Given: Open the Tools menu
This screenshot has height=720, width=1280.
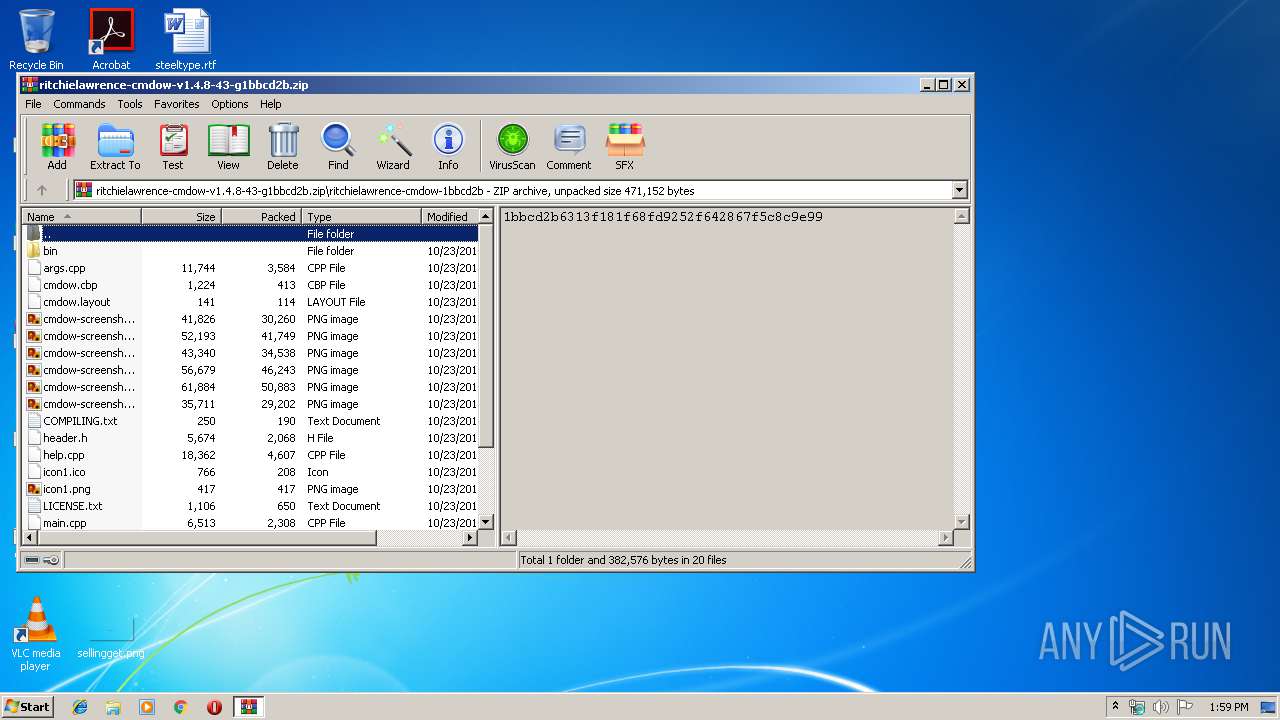Looking at the screenshot, I should point(130,104).
